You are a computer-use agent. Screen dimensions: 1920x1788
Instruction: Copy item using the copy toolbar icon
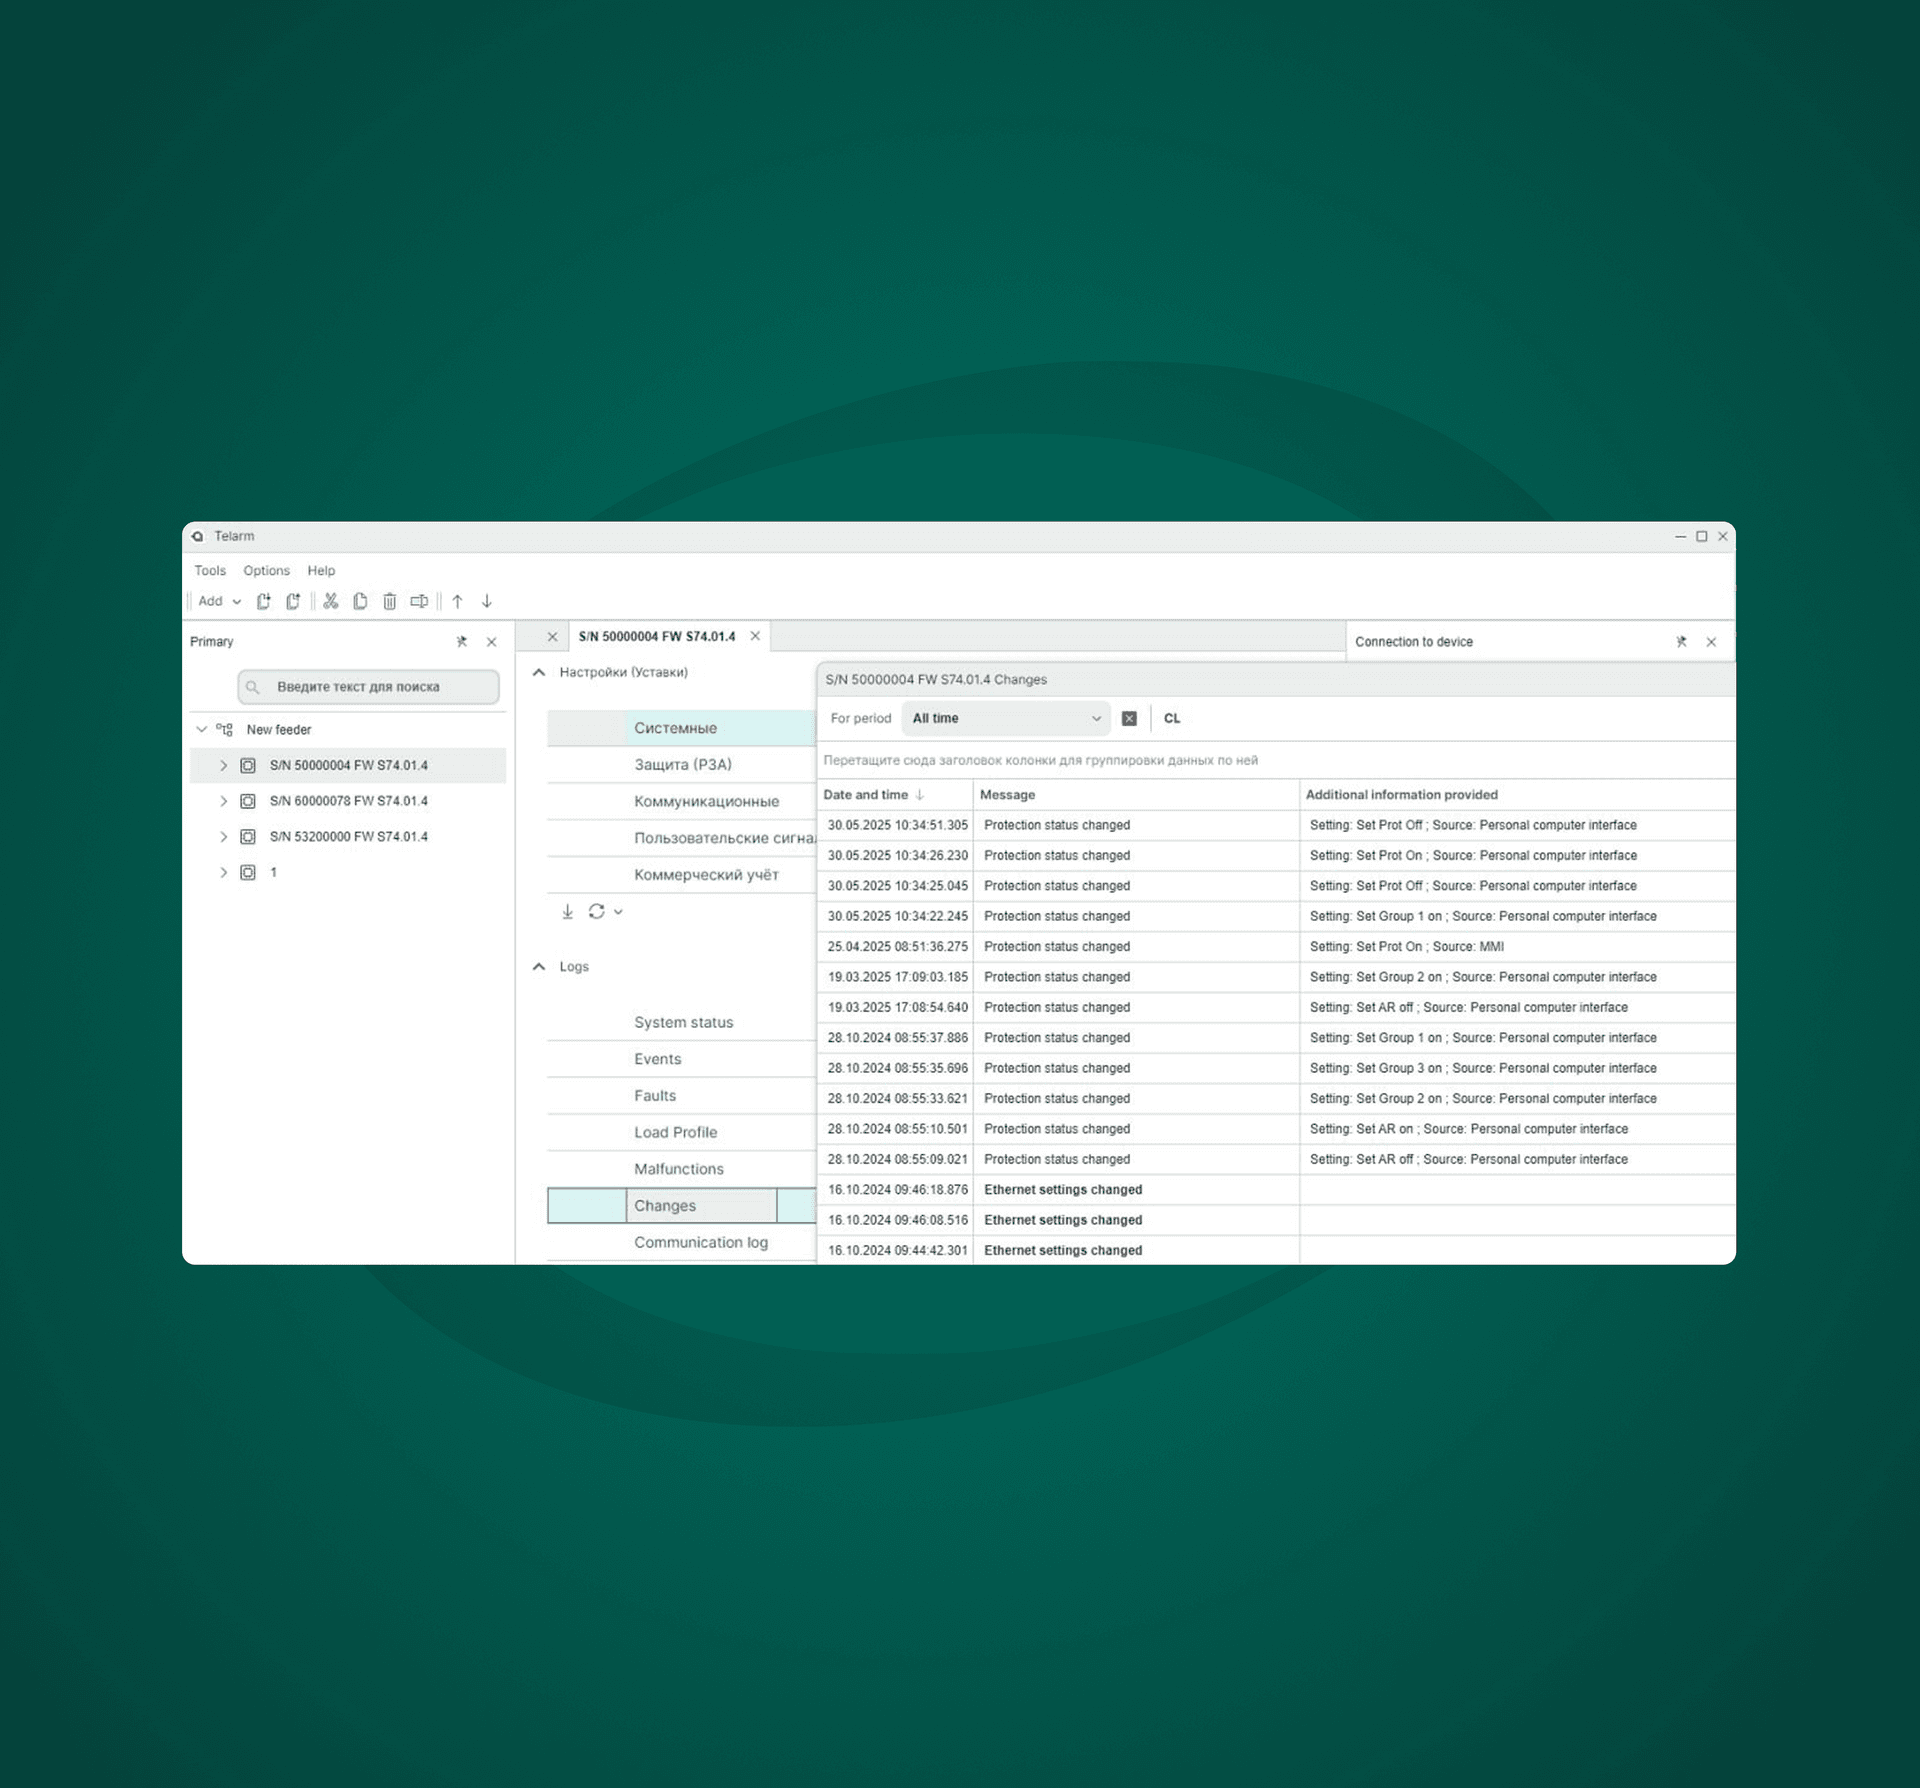(x=361, y=601)
